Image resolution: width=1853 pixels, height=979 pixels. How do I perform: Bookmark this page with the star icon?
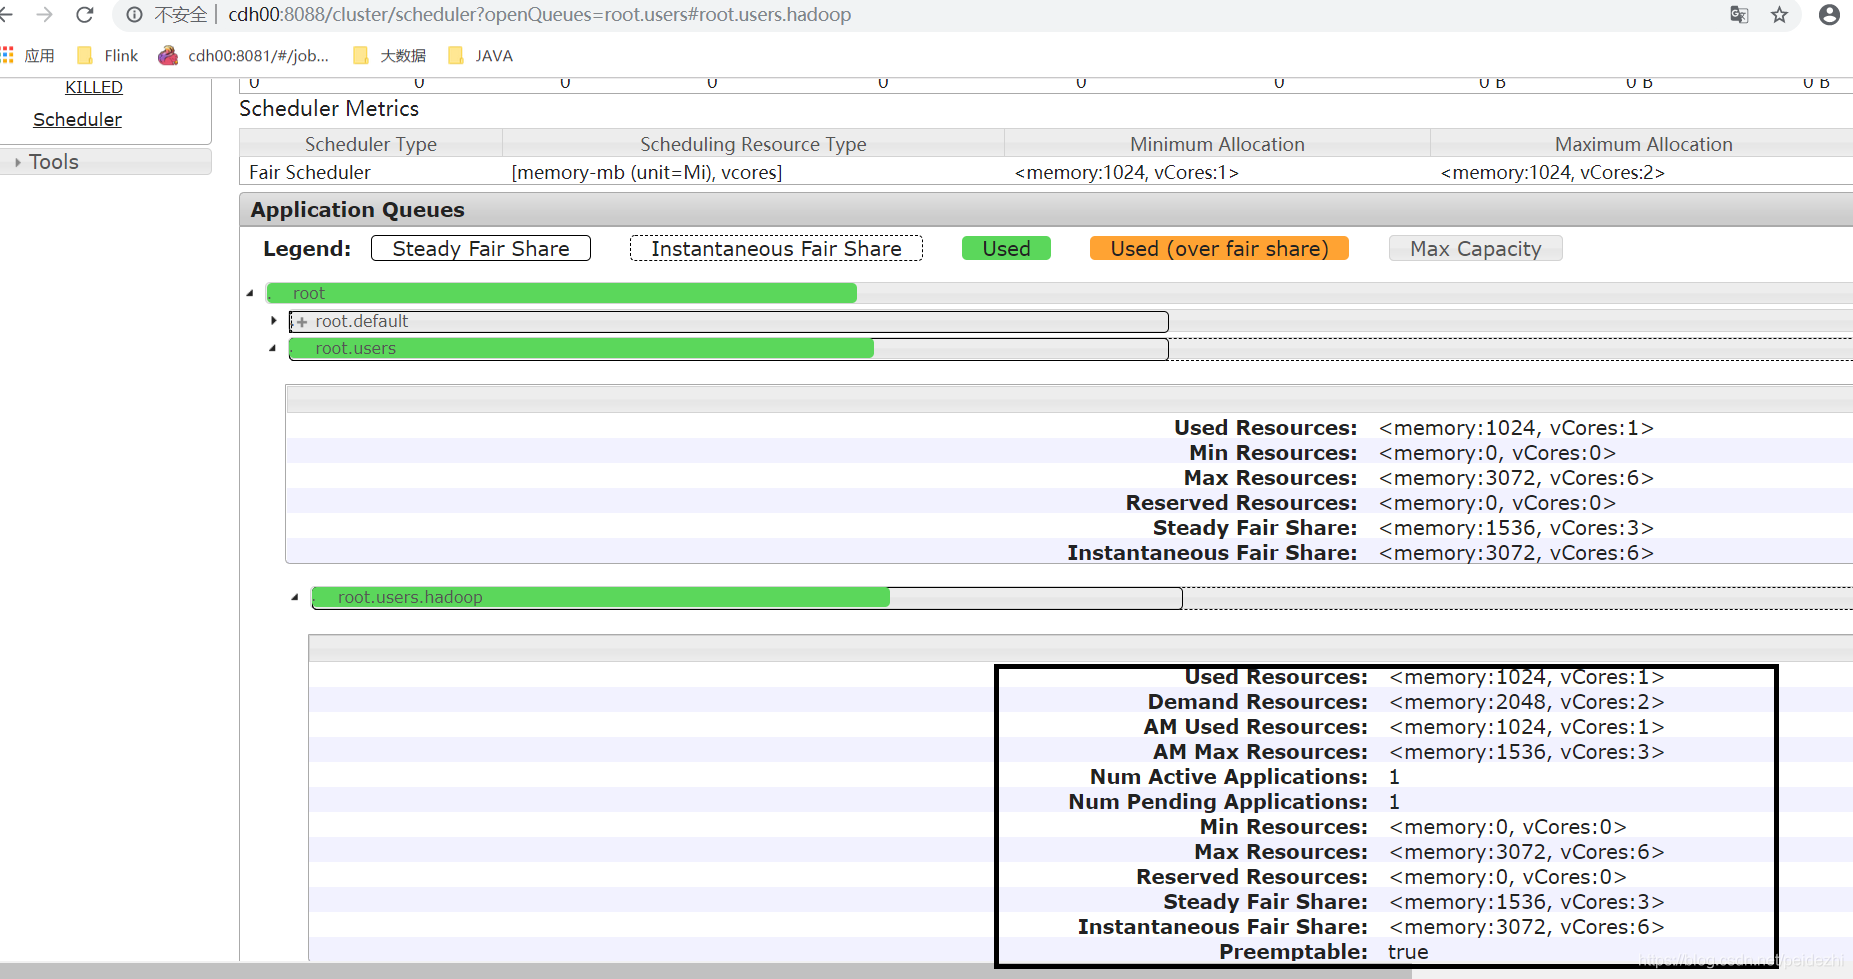[1779, 15]
